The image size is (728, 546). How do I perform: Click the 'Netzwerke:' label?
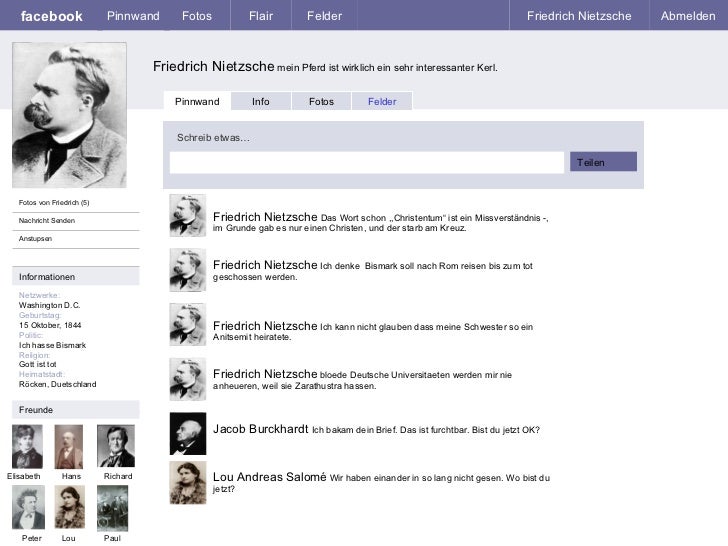click(39, 295)
